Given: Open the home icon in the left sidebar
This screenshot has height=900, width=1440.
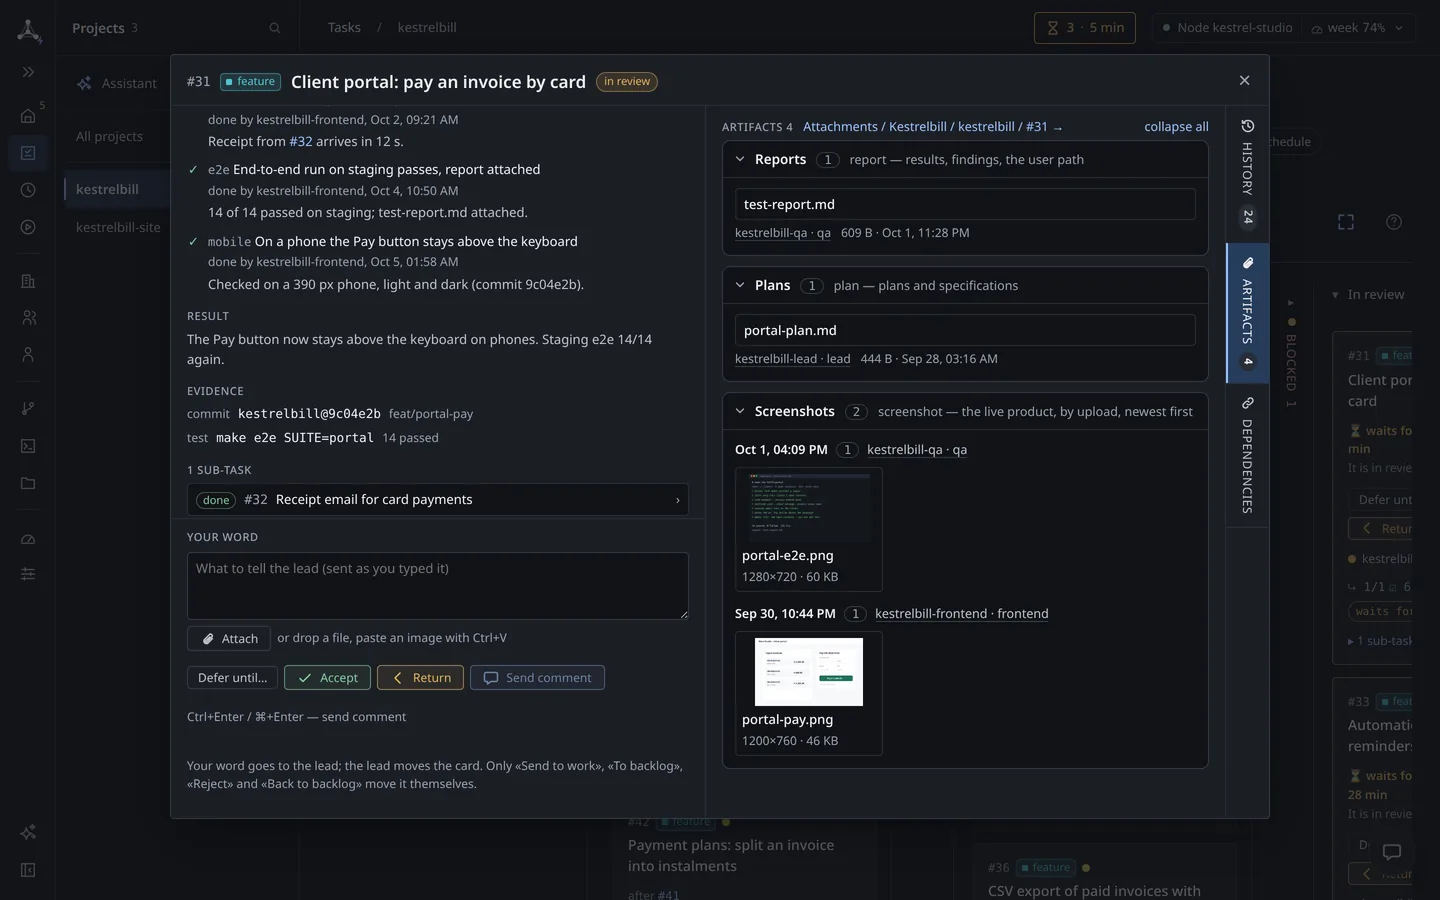Looking at the screenshot, I should 28,116.
